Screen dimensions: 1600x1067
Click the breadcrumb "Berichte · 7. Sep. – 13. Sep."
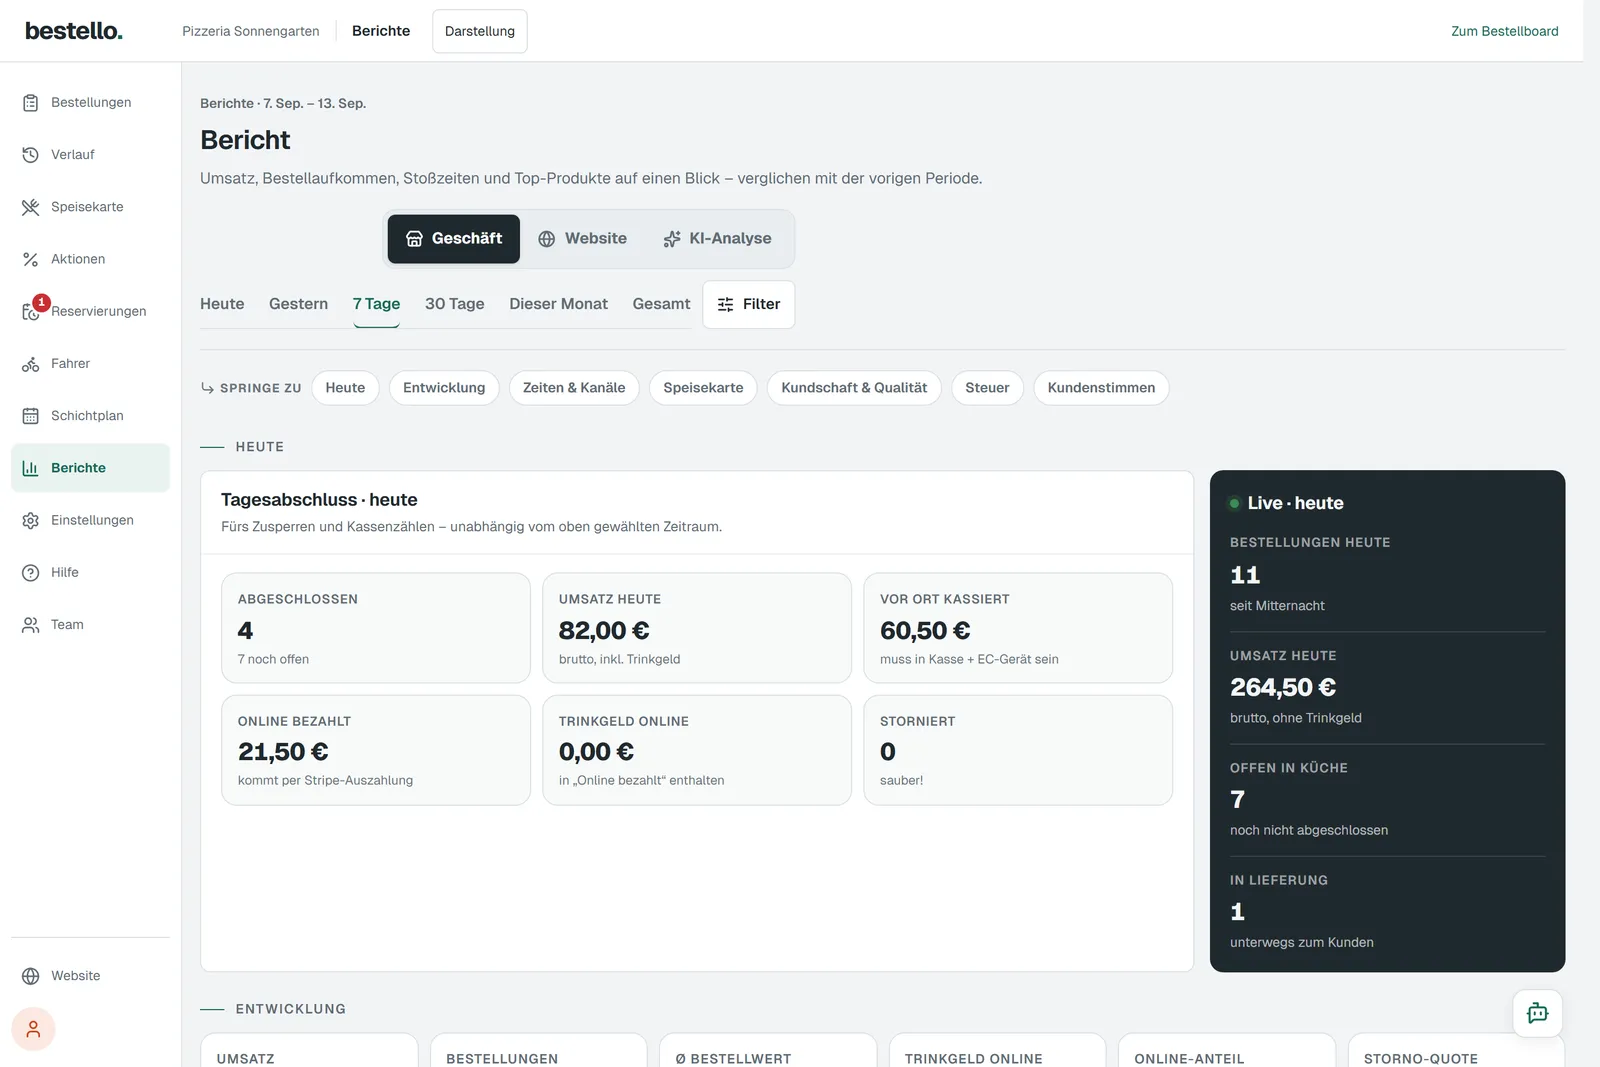(283, 104)
